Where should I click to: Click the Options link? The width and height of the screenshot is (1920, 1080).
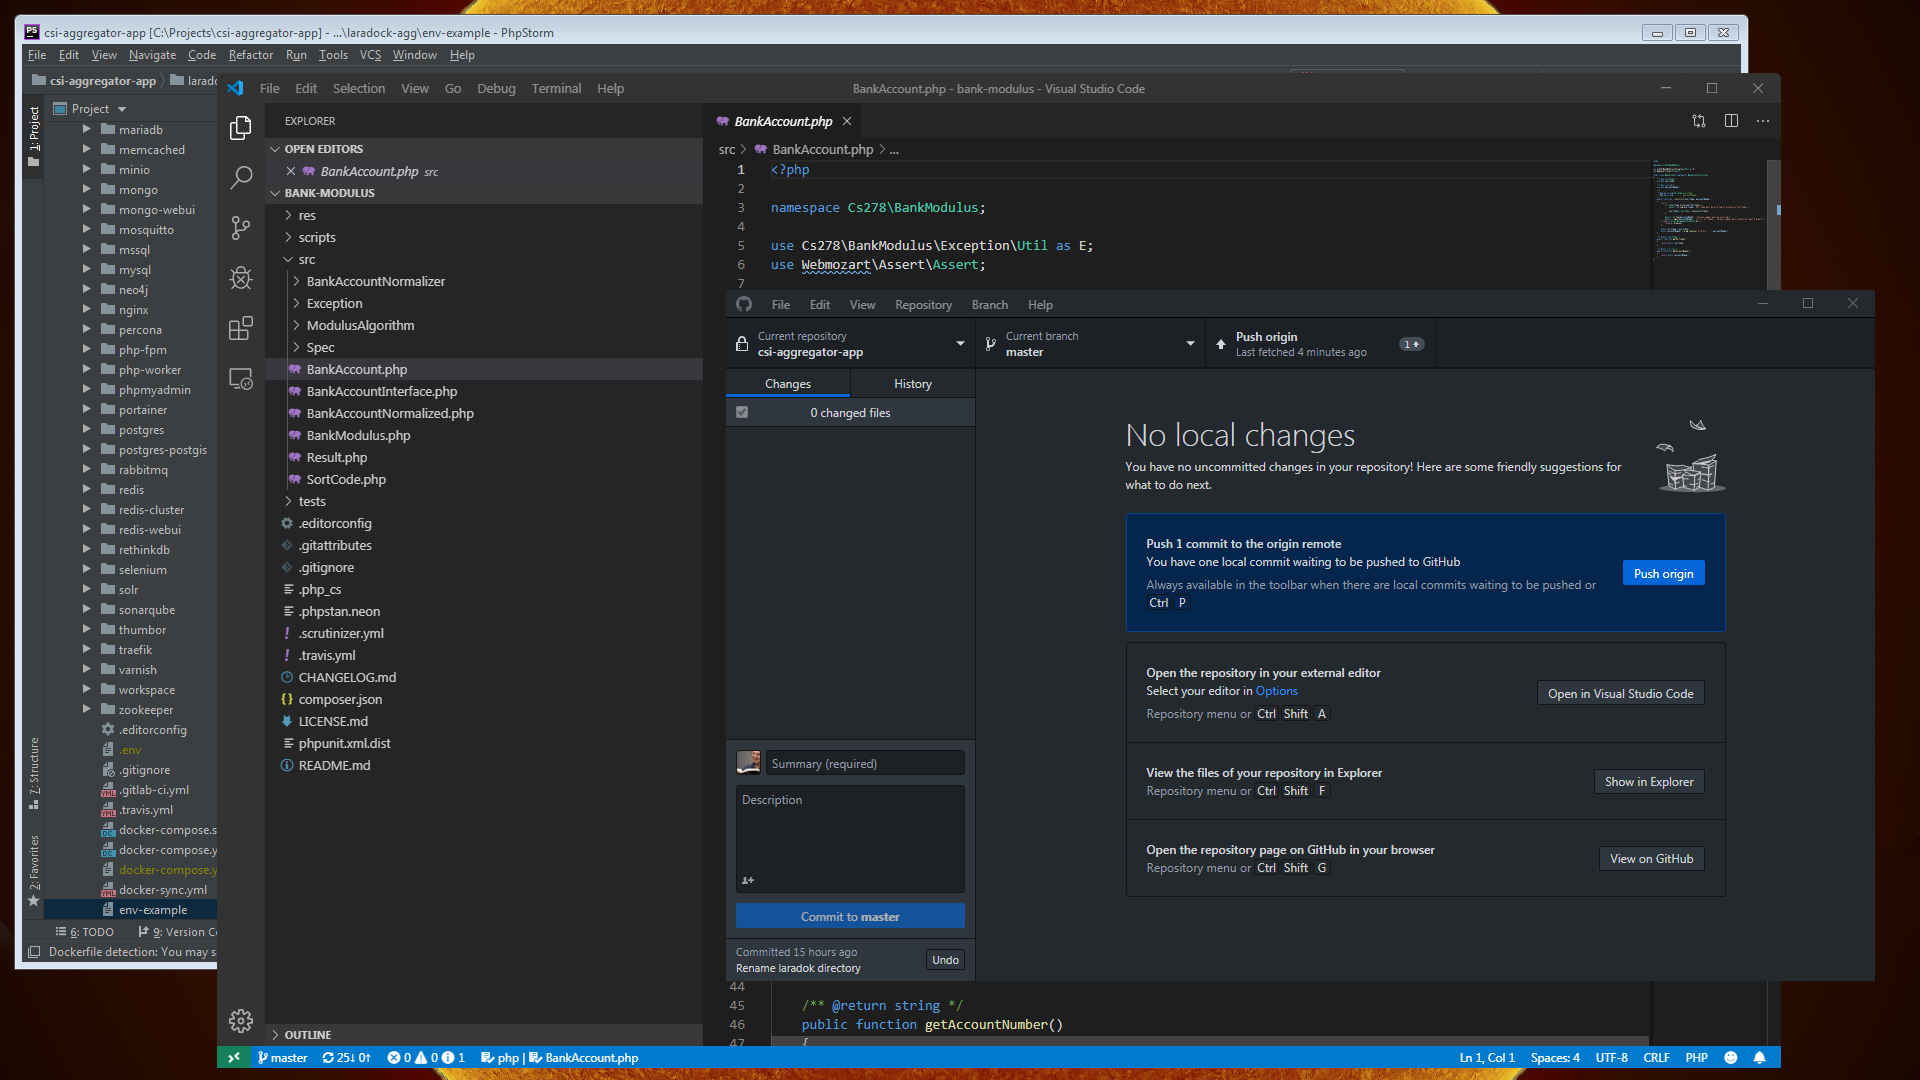pyautogui.click(x=1276, y=691)
